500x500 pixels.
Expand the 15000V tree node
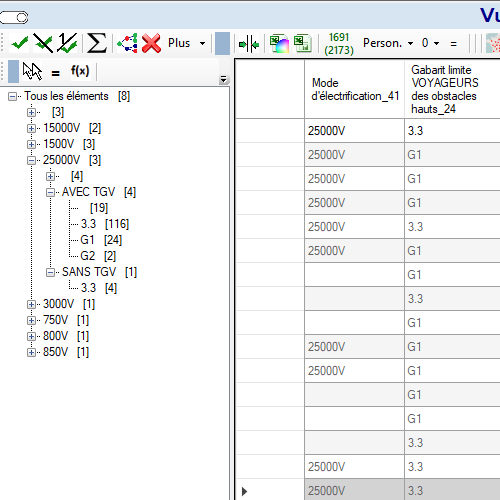pos(31,128)
